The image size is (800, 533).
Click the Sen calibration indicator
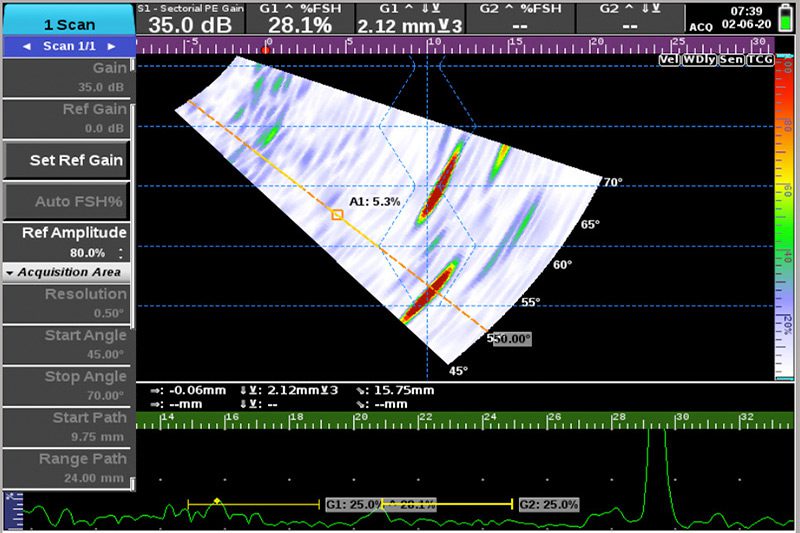tap(732, 60)
